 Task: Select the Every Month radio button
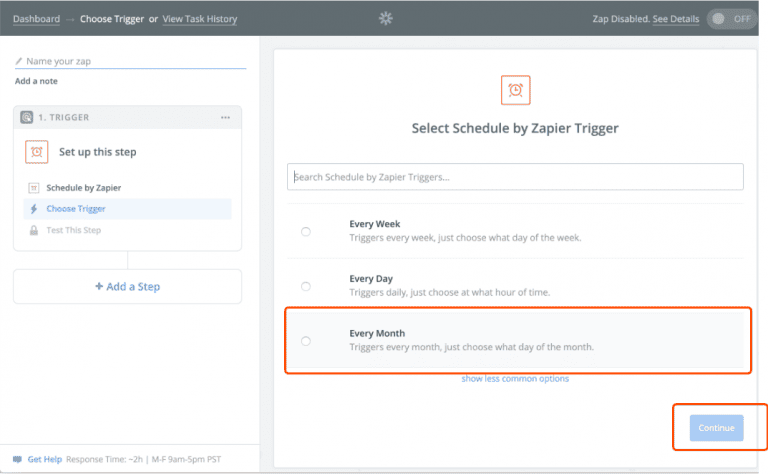pyautogui.click(x=306, y=340)
